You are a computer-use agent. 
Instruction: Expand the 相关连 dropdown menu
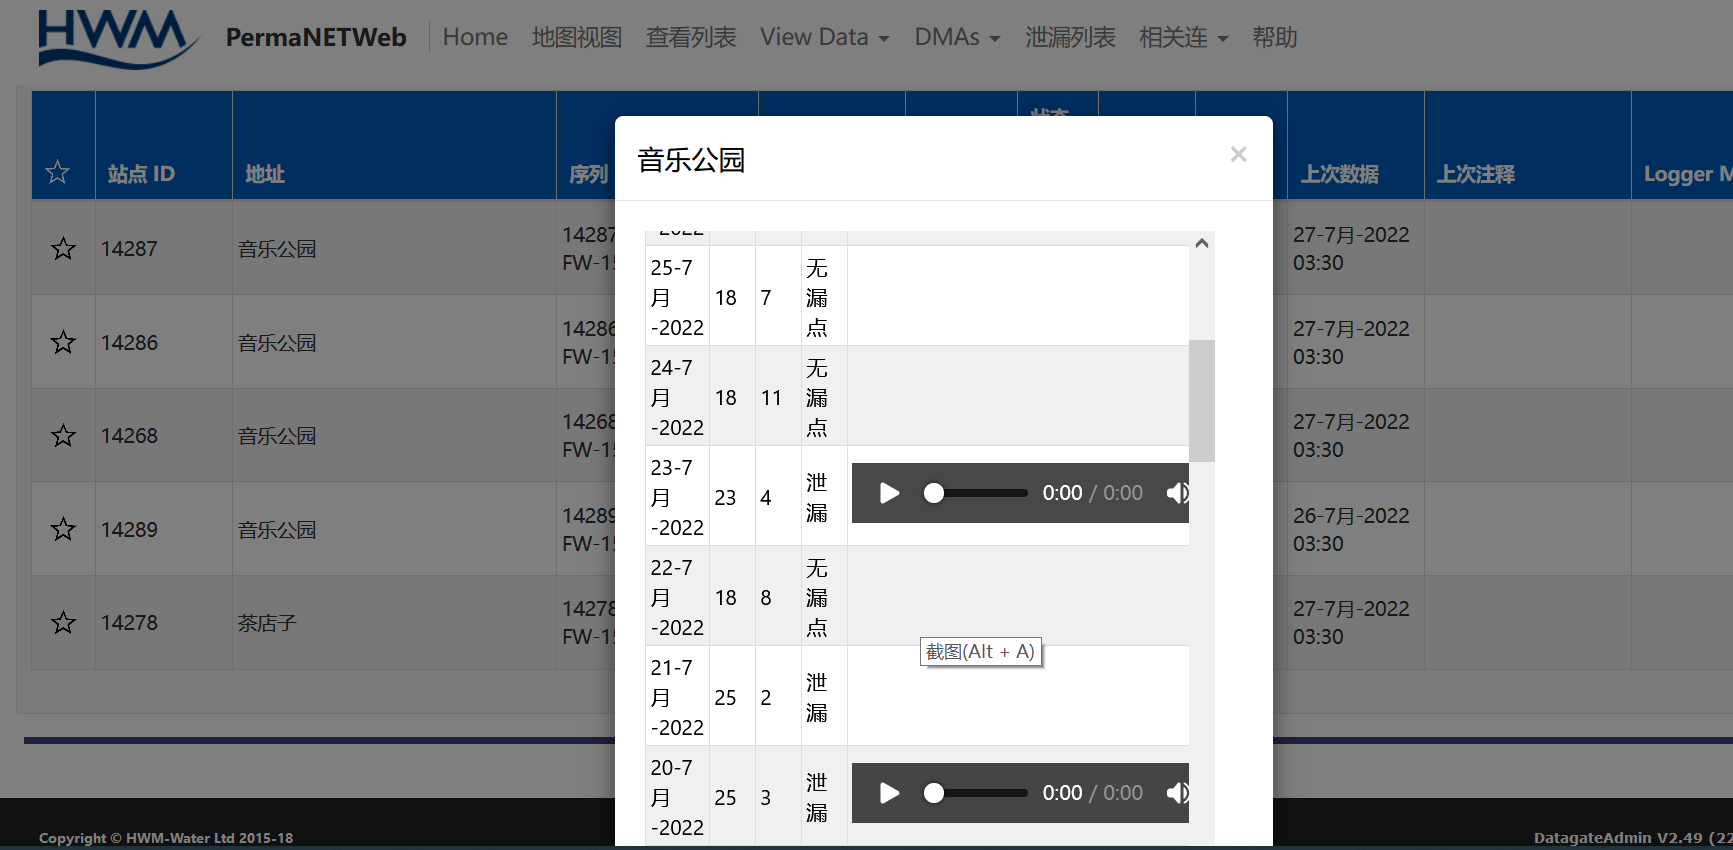coord(1183,38)
